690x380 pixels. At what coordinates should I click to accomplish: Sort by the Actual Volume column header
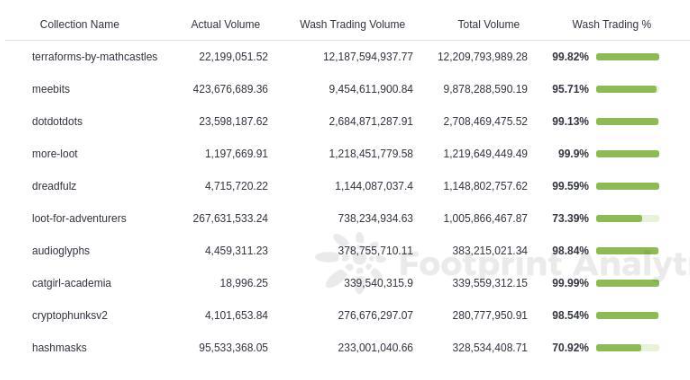[225, 24]
